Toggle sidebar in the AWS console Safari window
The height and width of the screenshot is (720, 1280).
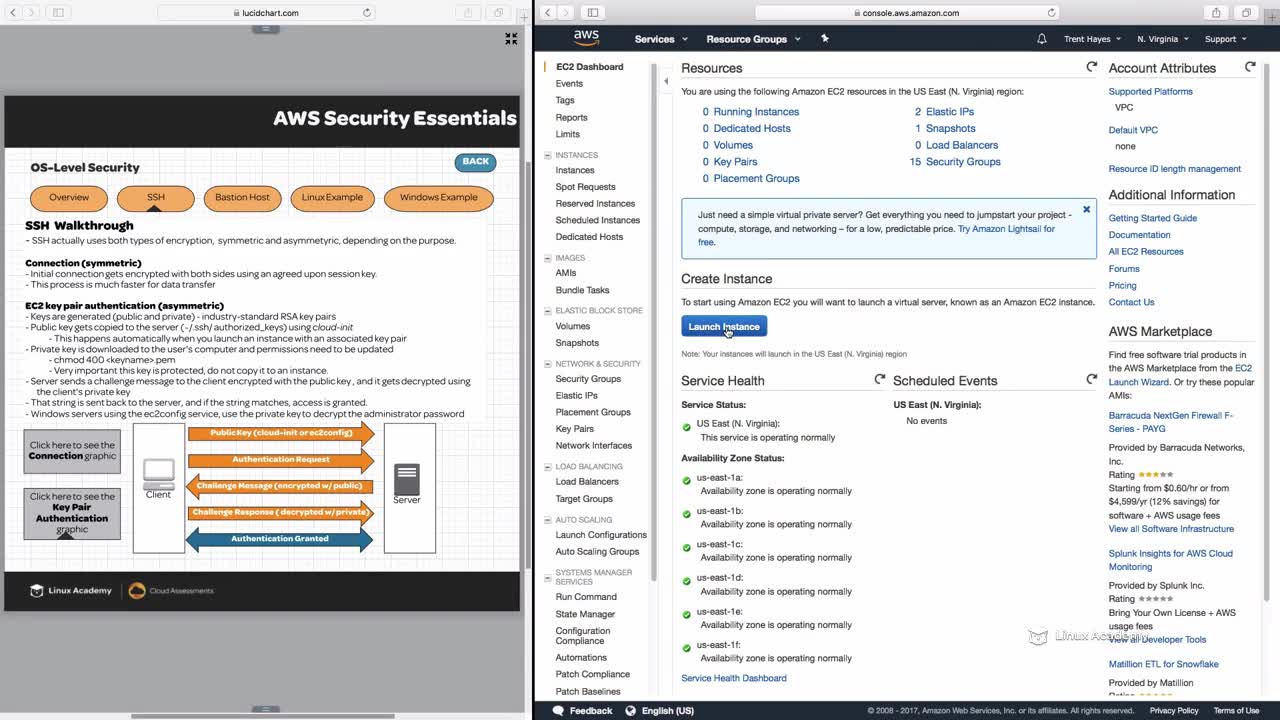593,13
